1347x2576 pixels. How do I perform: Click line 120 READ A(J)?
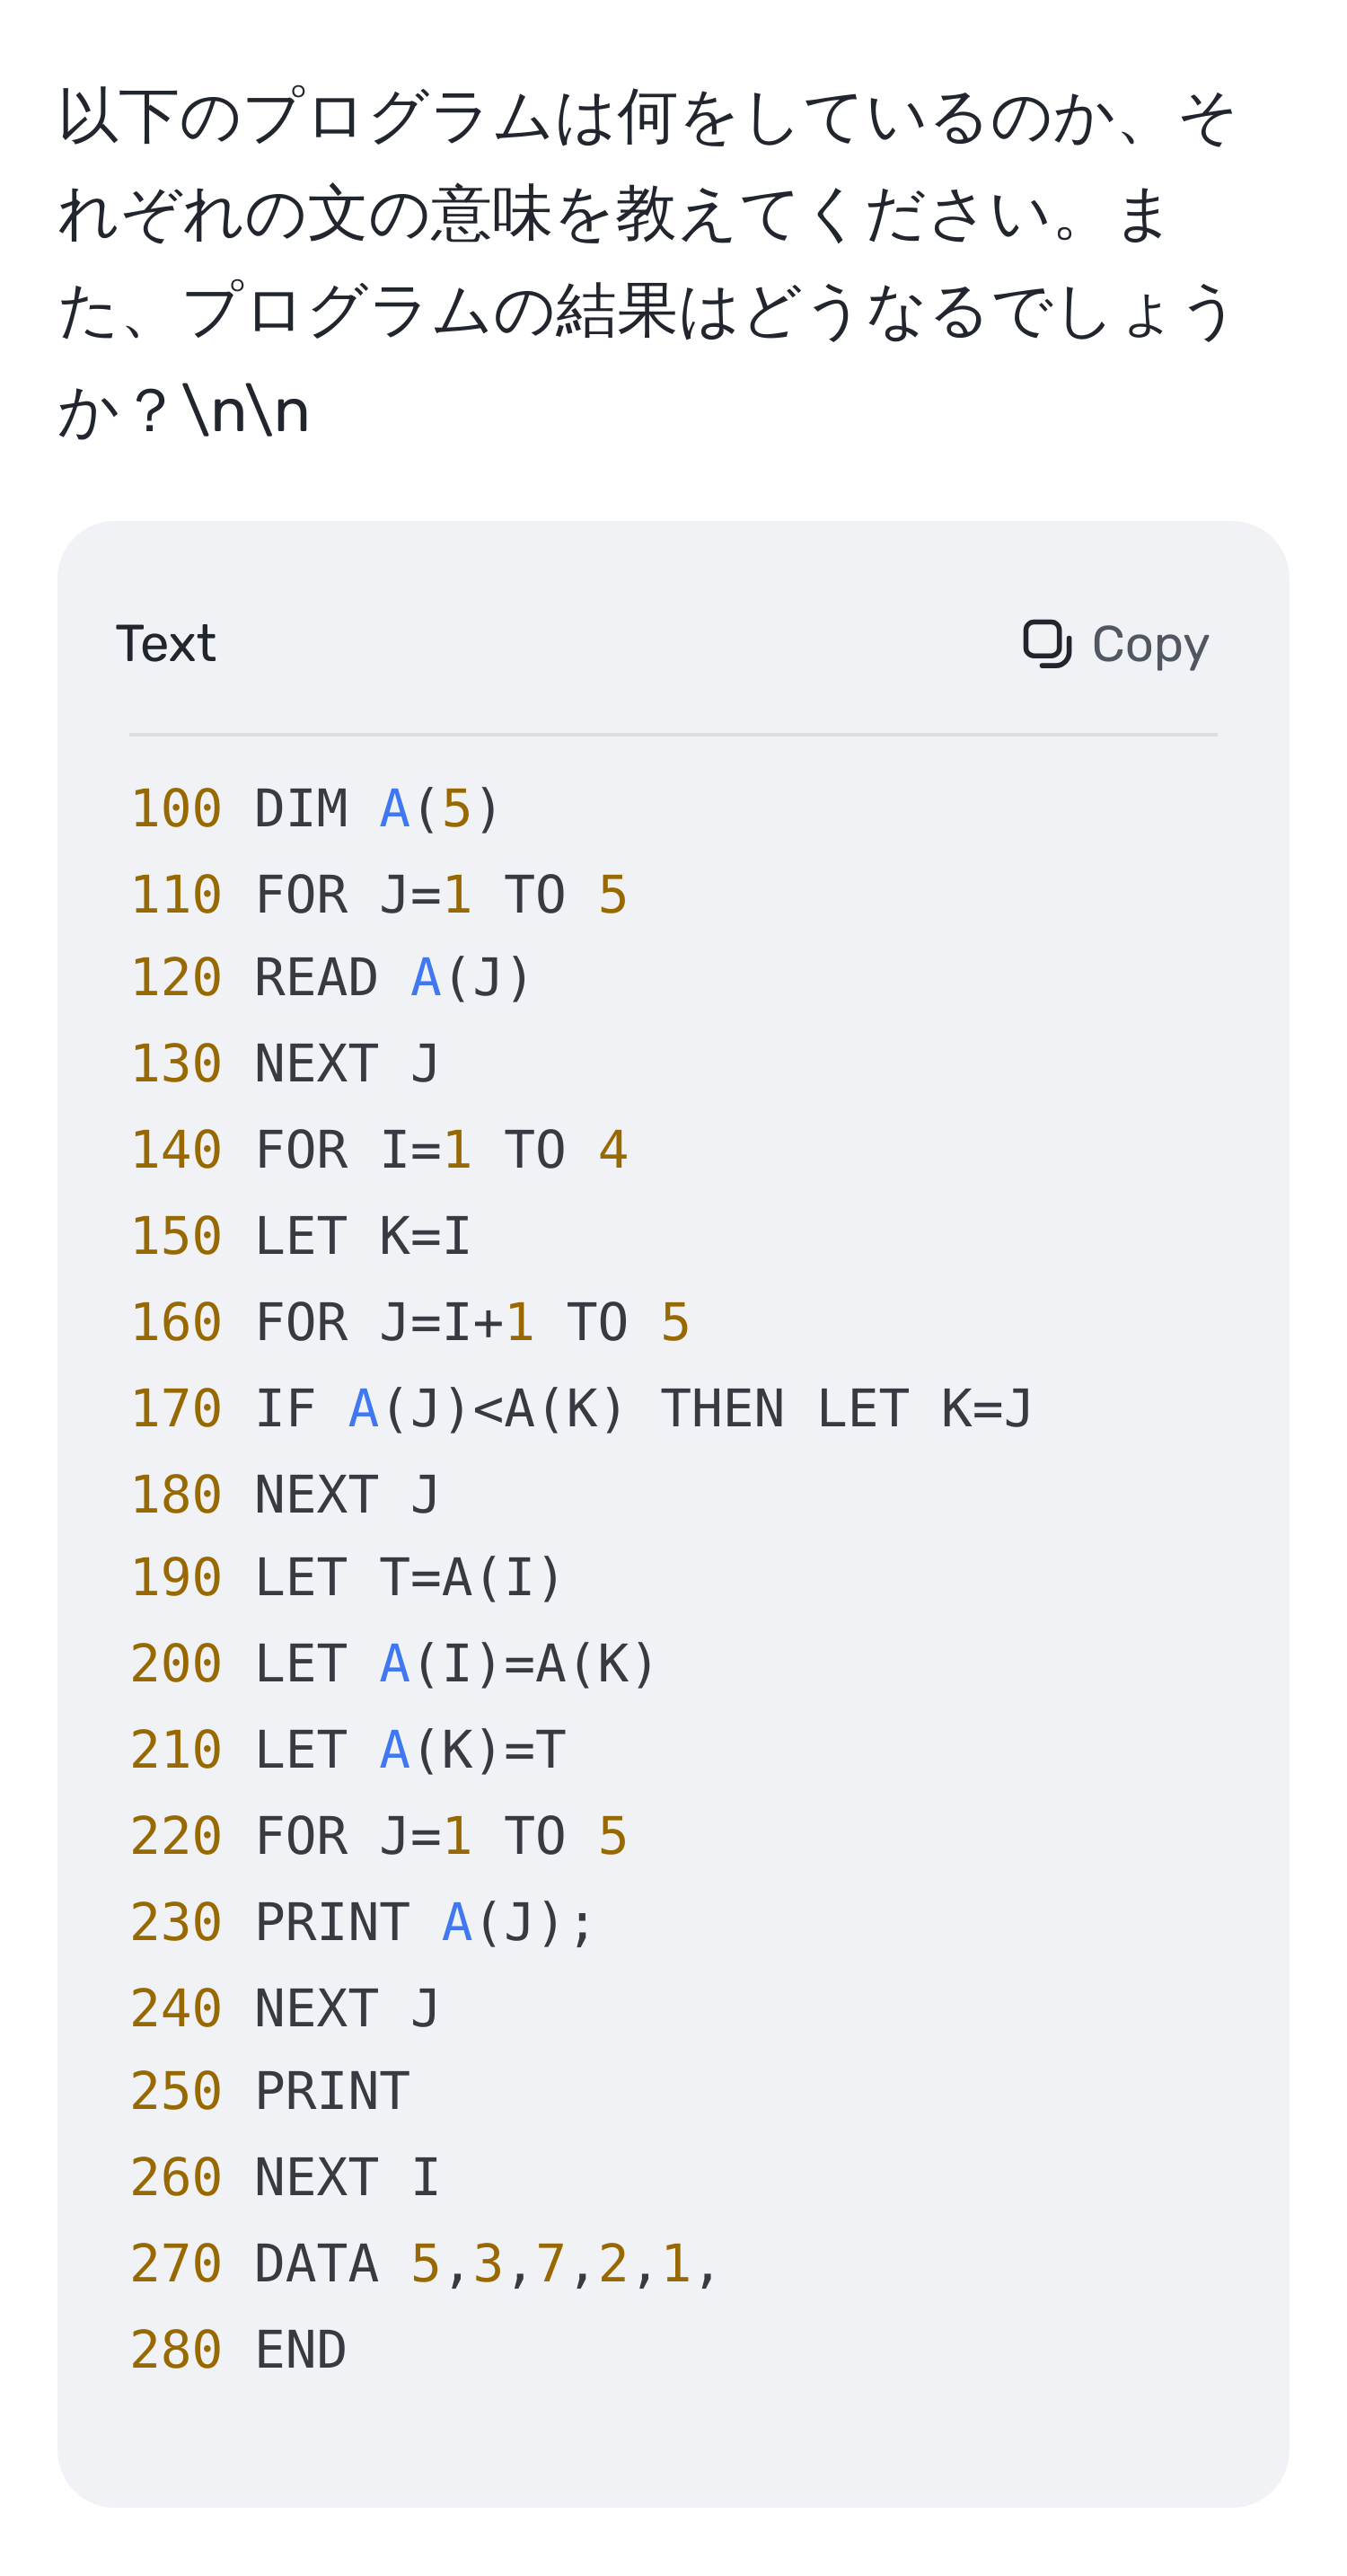330,977
